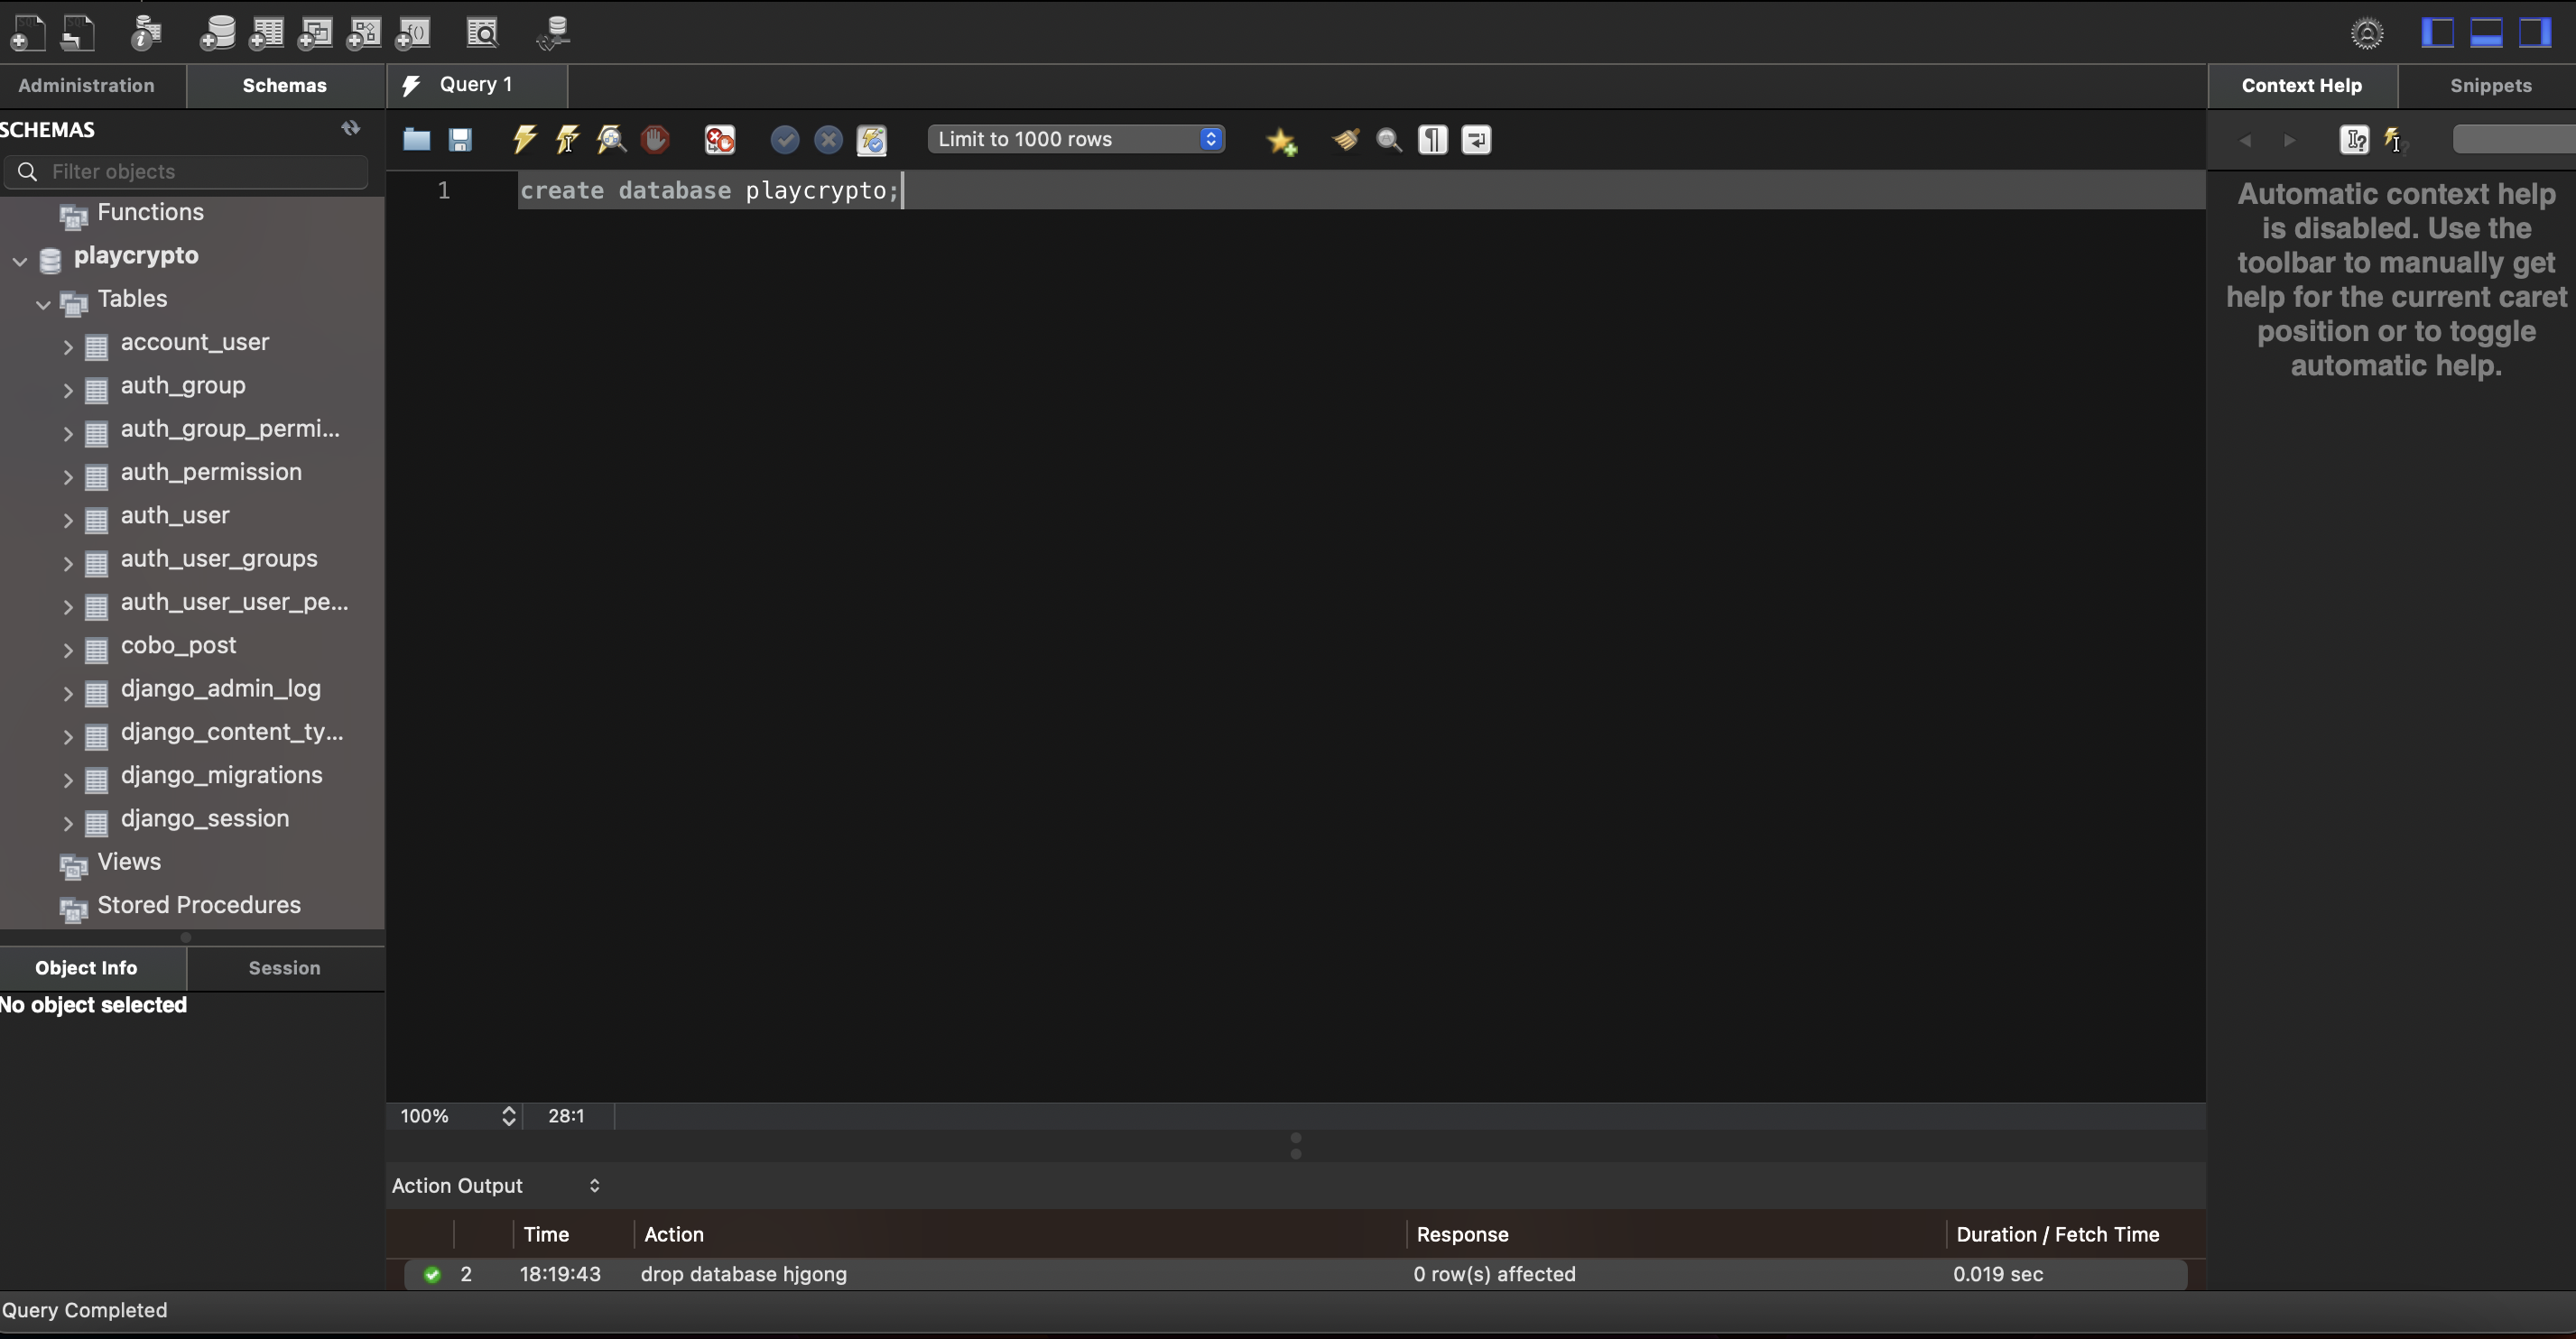Switch to the Administration tab

tap(86, 86)
